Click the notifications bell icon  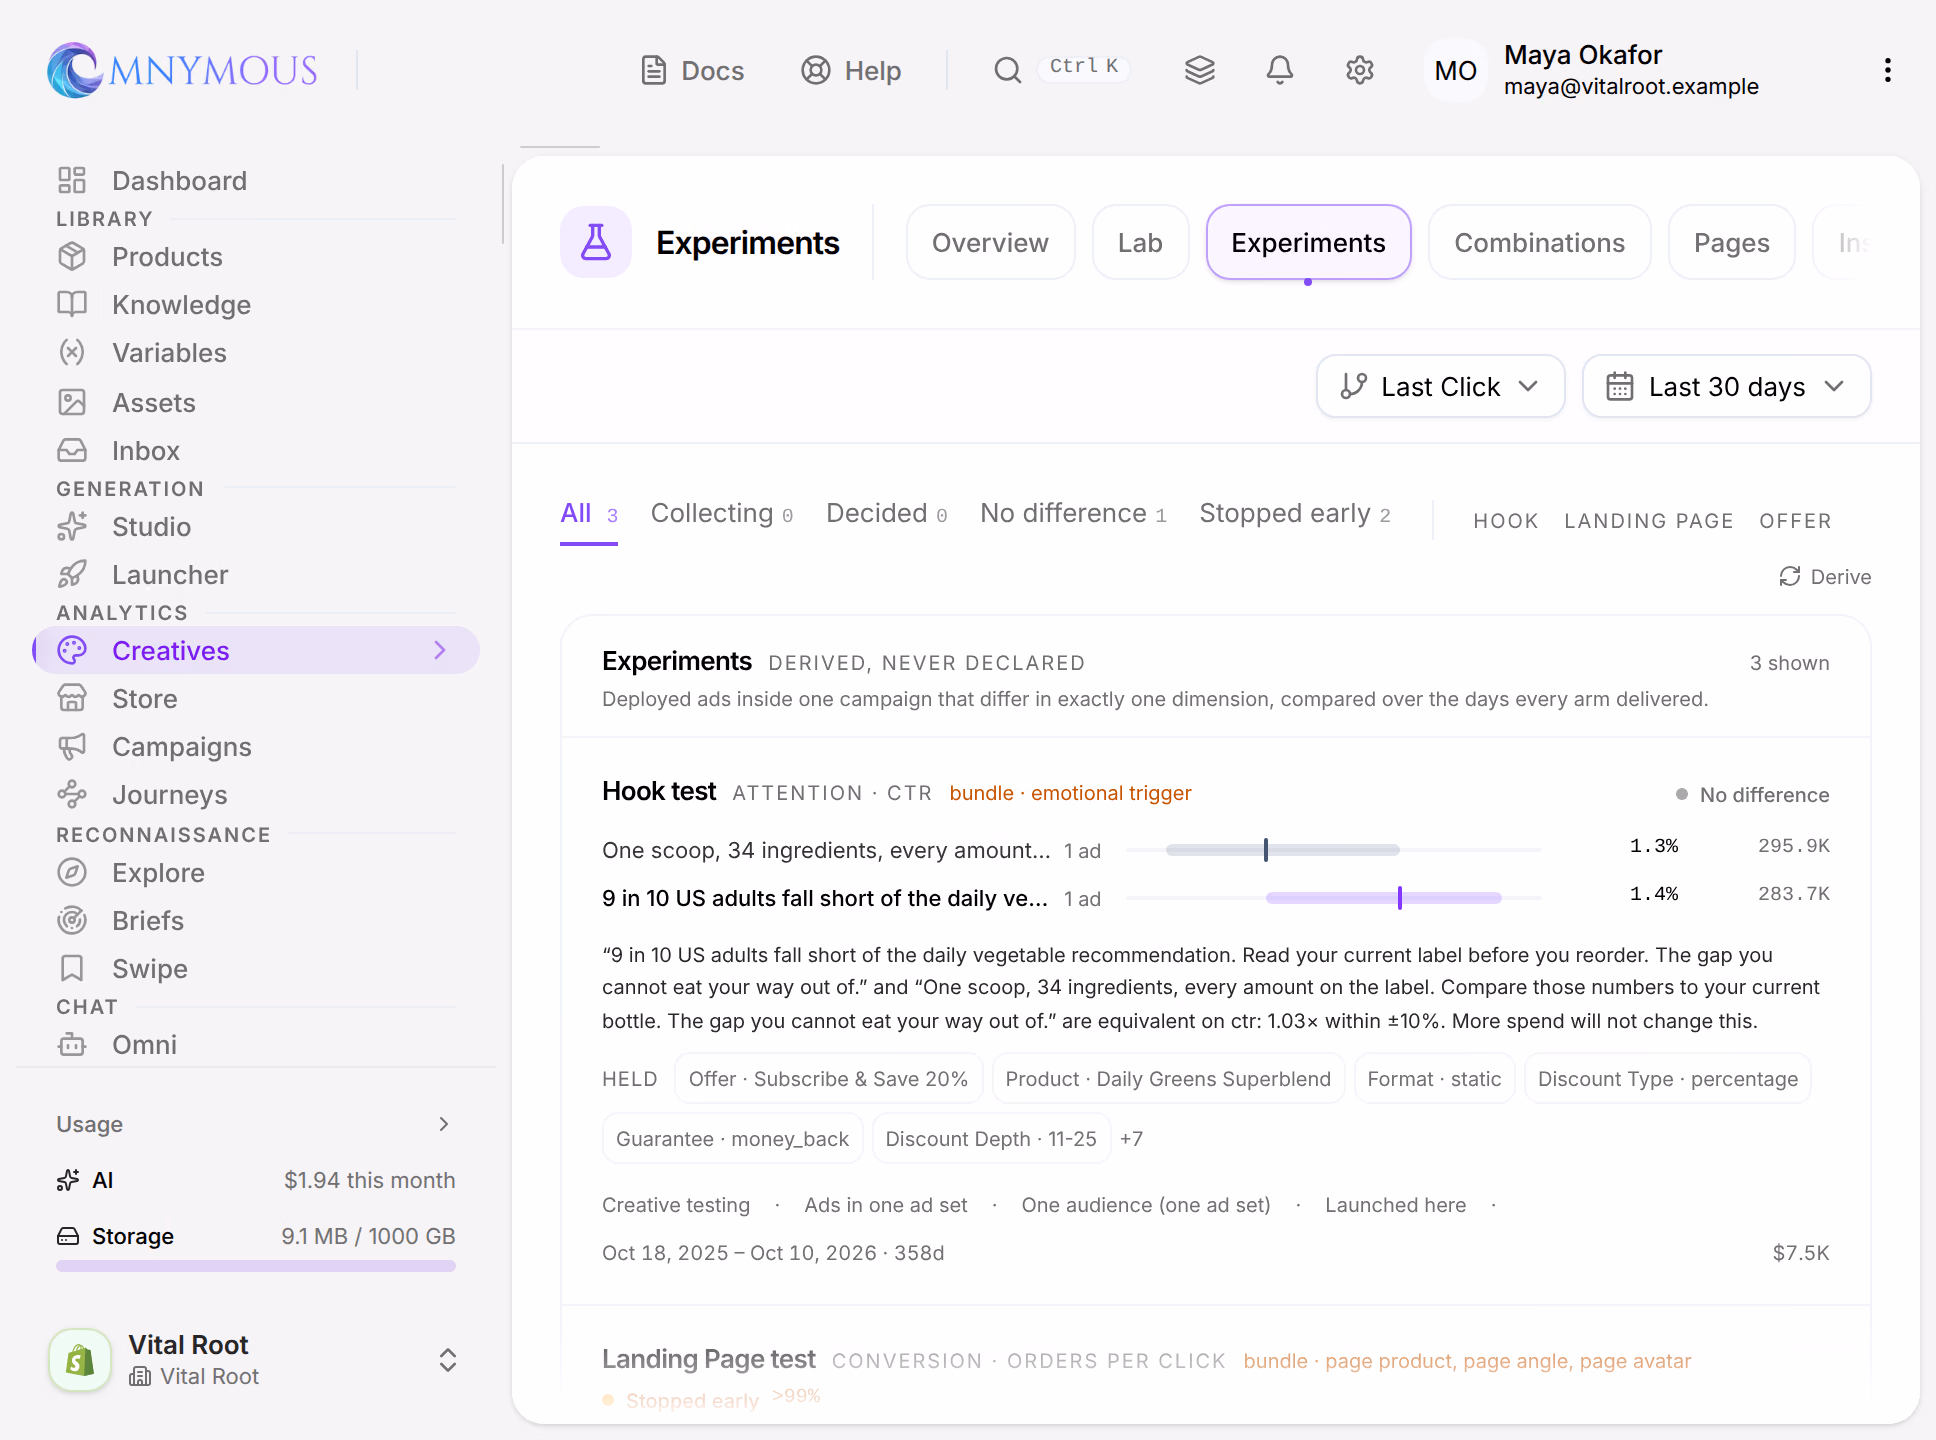click(1280, 70)
